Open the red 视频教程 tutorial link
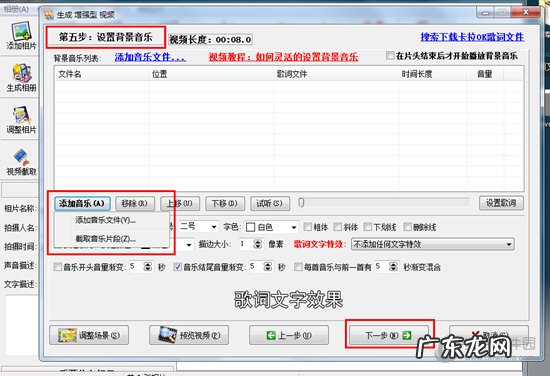Viewport: 550px width, 376px height. [283, 57]
